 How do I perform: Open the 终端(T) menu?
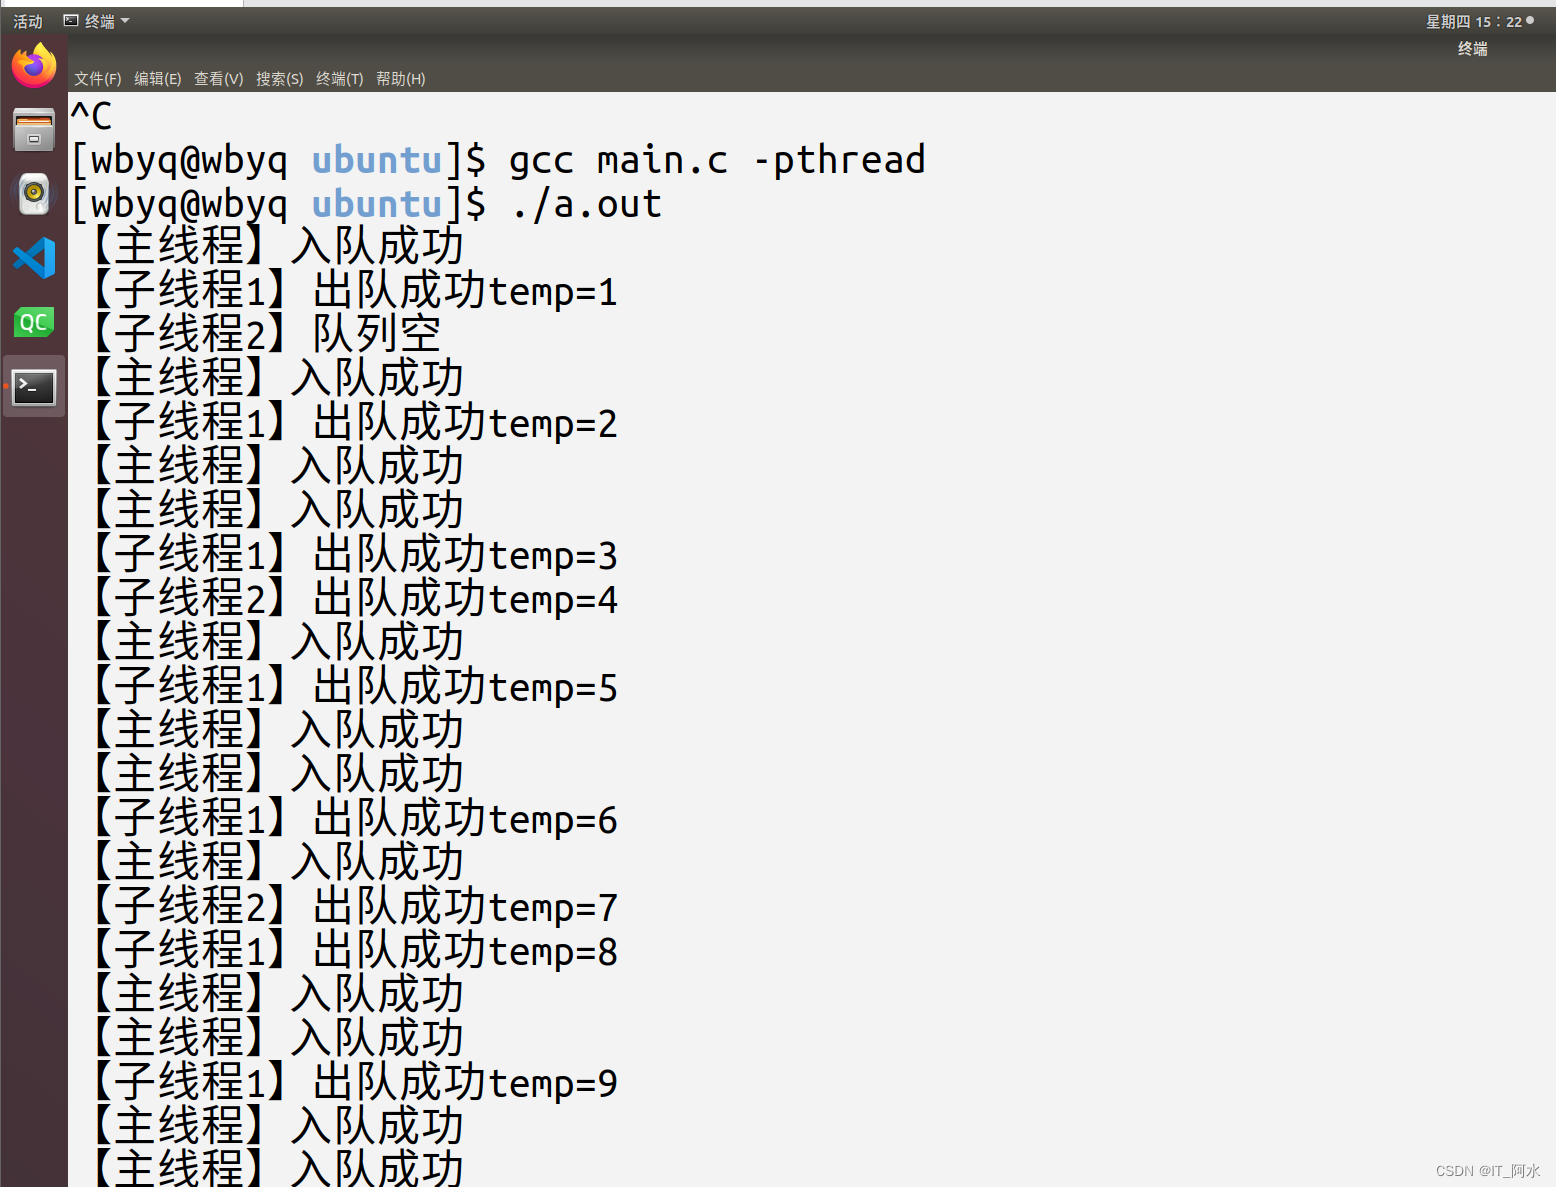click(x=340, y=79)
